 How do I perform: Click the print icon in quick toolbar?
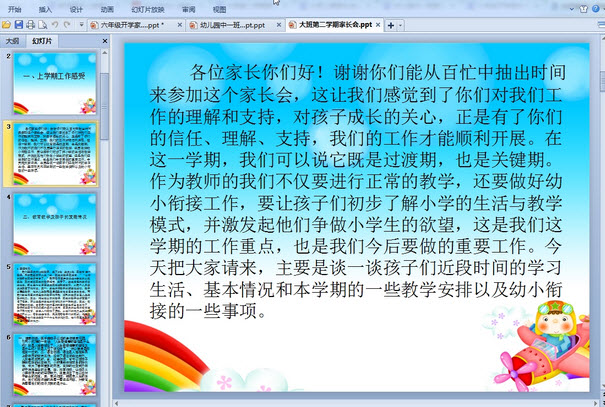coord(30,25)
